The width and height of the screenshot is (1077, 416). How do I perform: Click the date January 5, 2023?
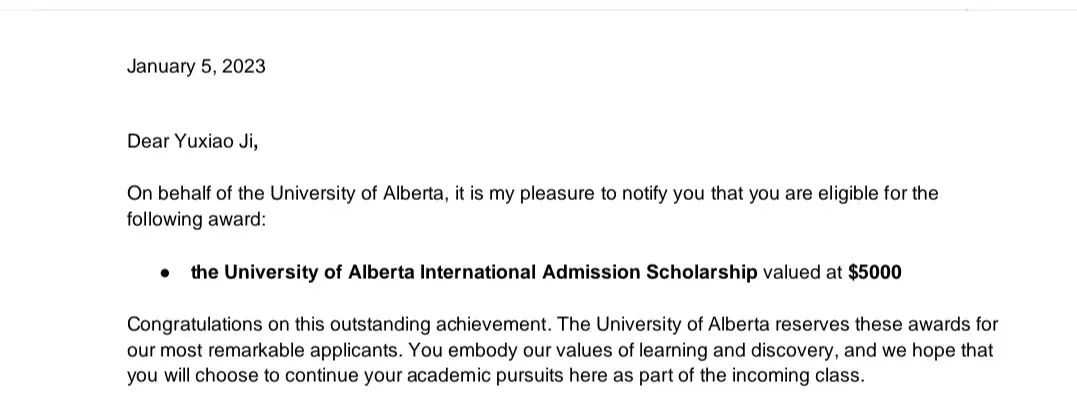[196, 67]
